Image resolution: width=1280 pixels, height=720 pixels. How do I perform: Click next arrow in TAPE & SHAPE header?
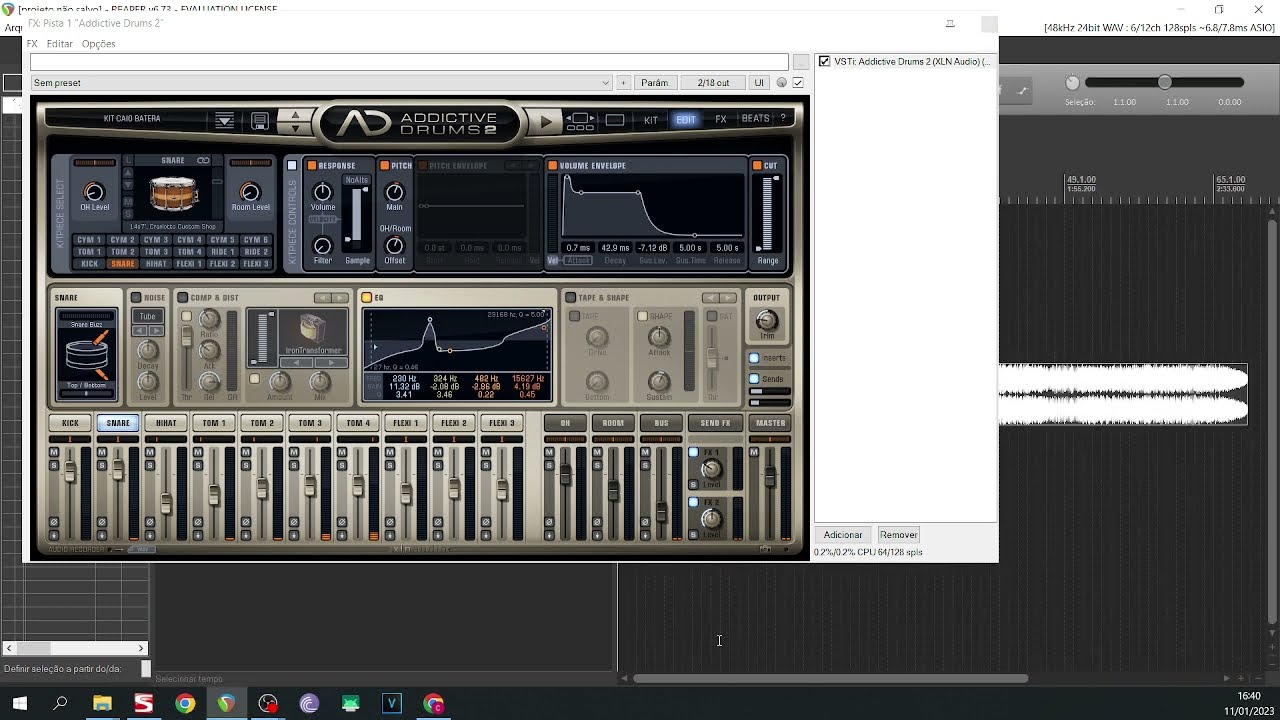(x=727, y=298)
